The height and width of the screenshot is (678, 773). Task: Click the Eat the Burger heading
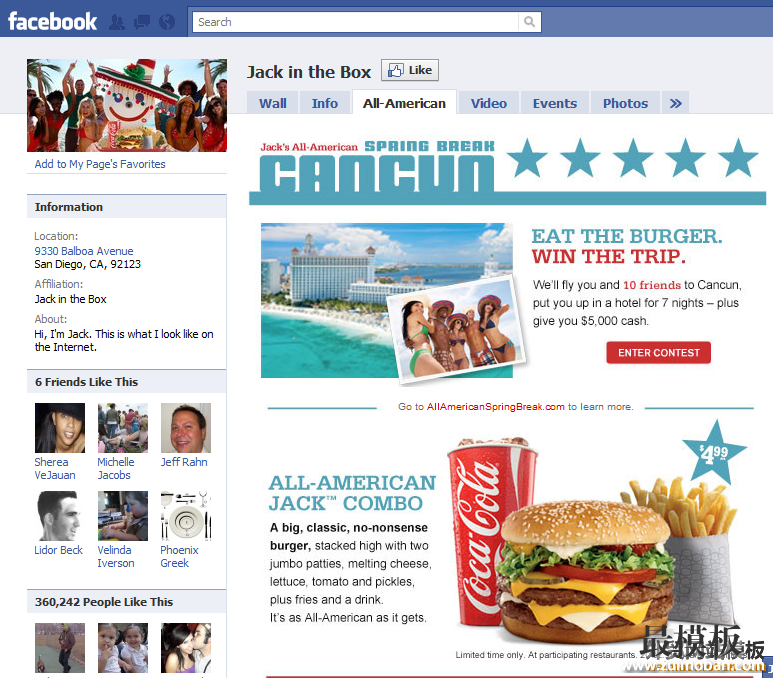coord(627,236)
